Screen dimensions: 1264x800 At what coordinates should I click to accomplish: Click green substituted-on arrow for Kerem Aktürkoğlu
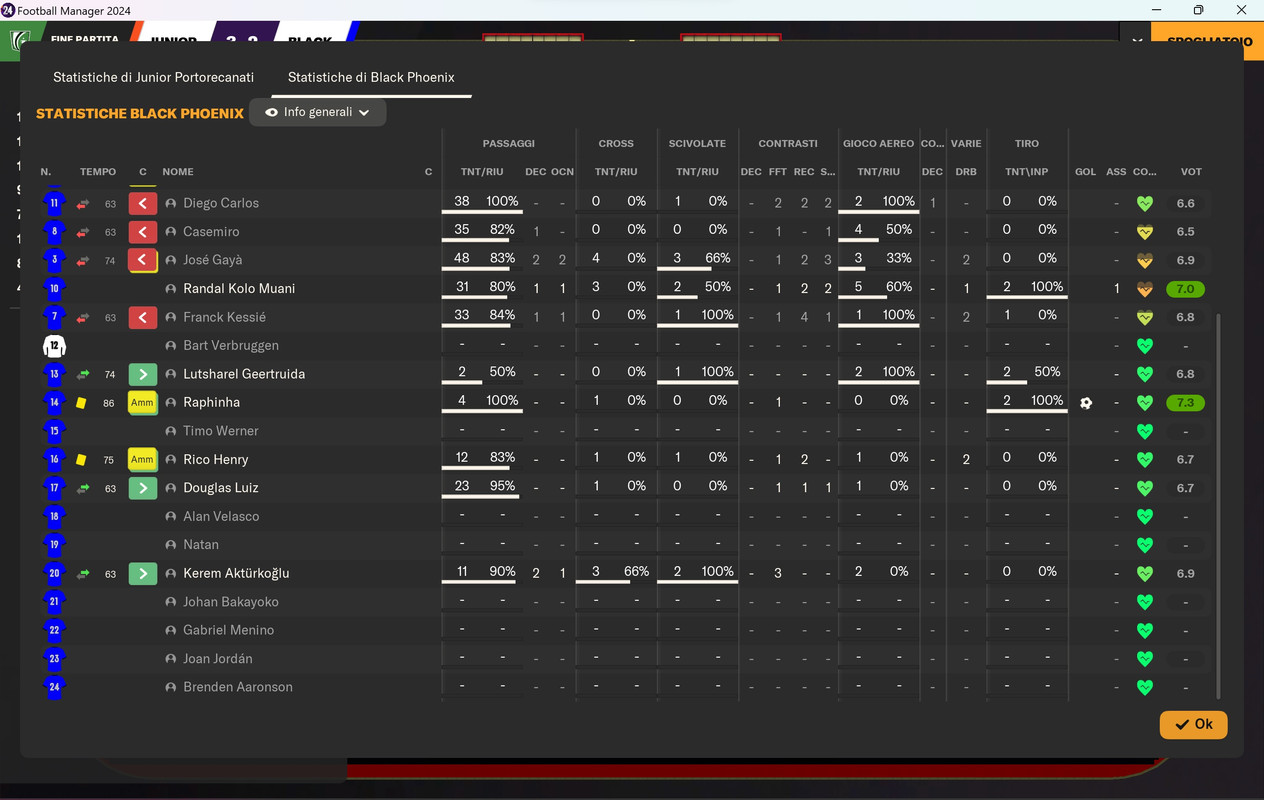(143, 574)
